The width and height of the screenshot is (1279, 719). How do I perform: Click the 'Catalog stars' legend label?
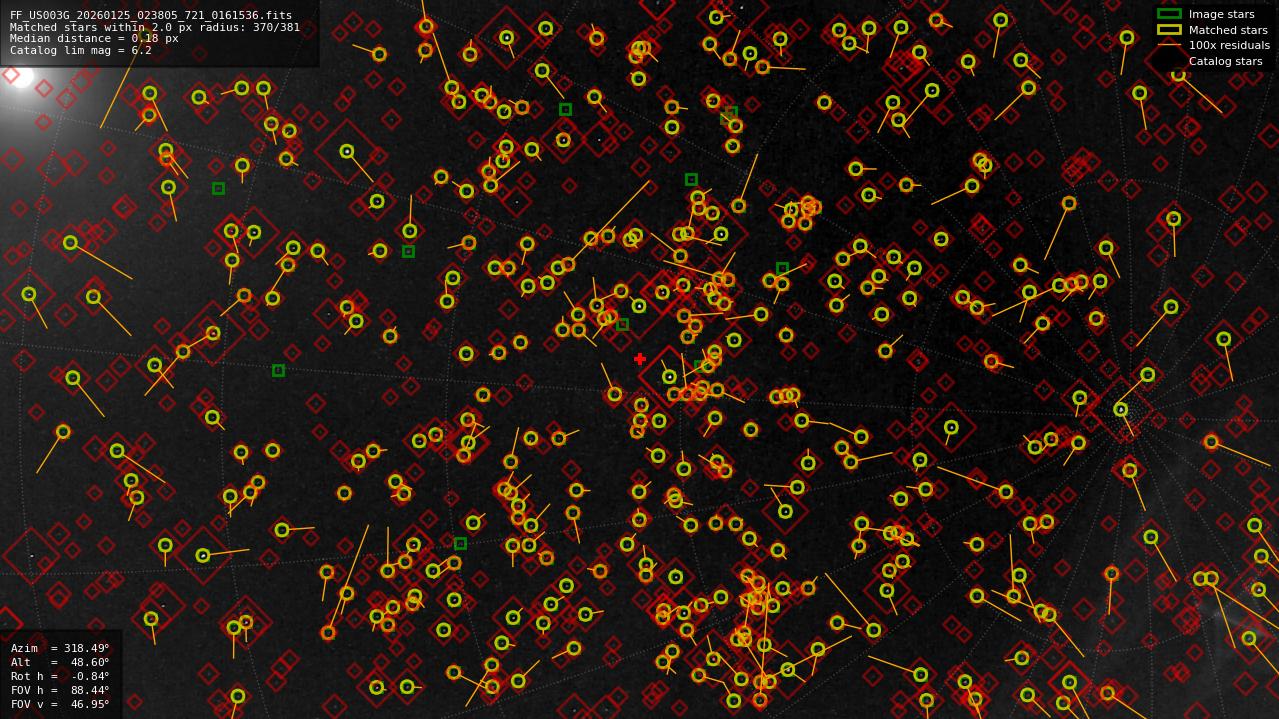point(1225,62)
